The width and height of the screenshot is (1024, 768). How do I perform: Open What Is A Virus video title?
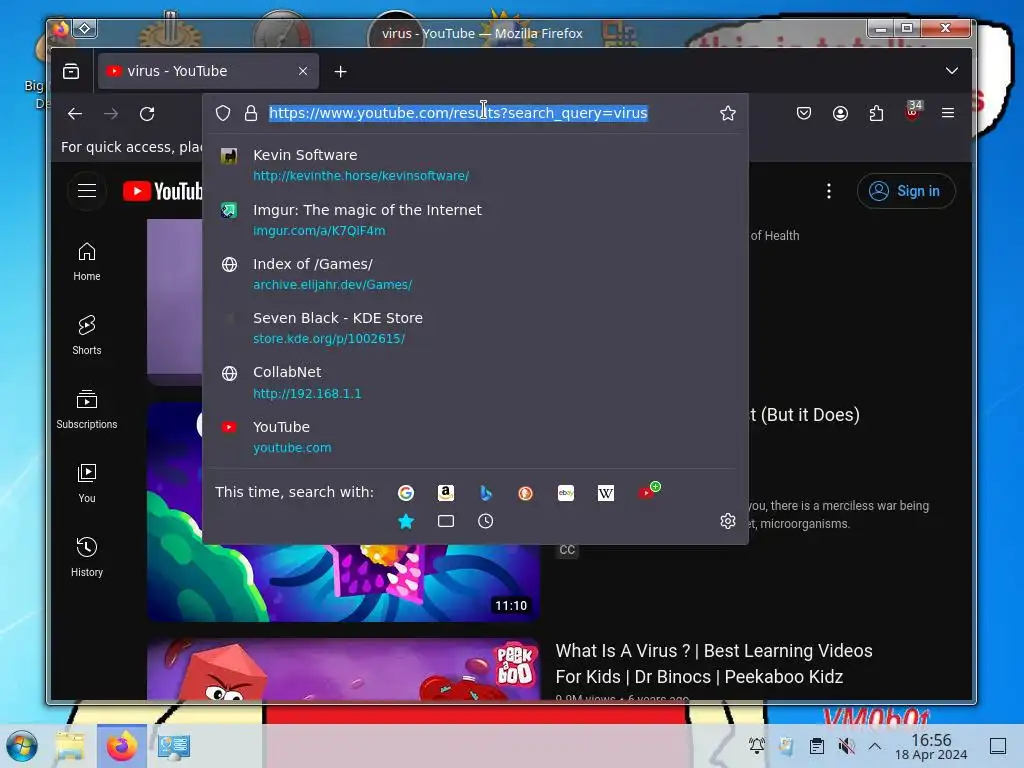pos(714,664)
